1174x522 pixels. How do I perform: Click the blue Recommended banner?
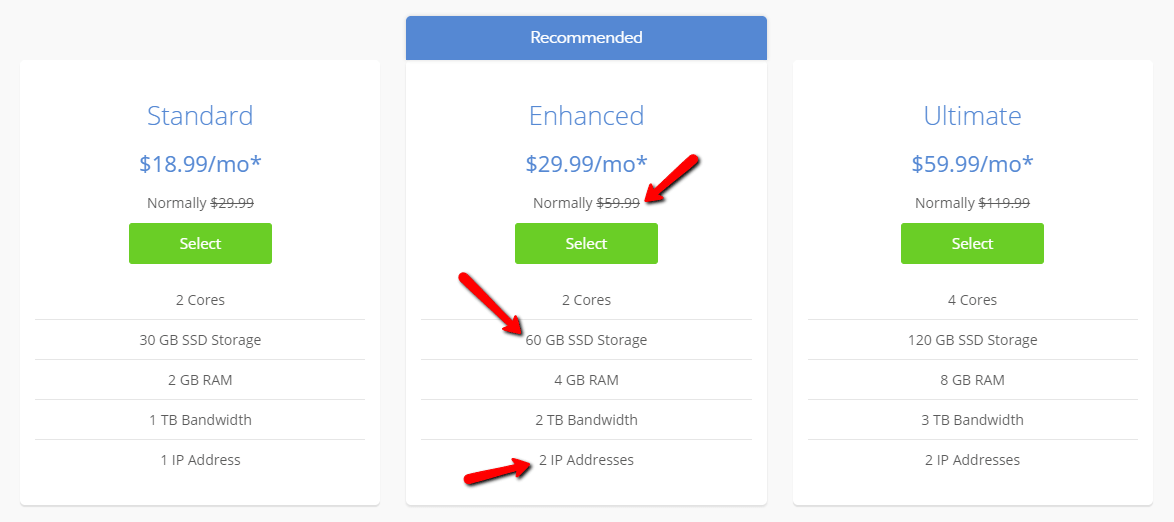(x=586, y=38)
